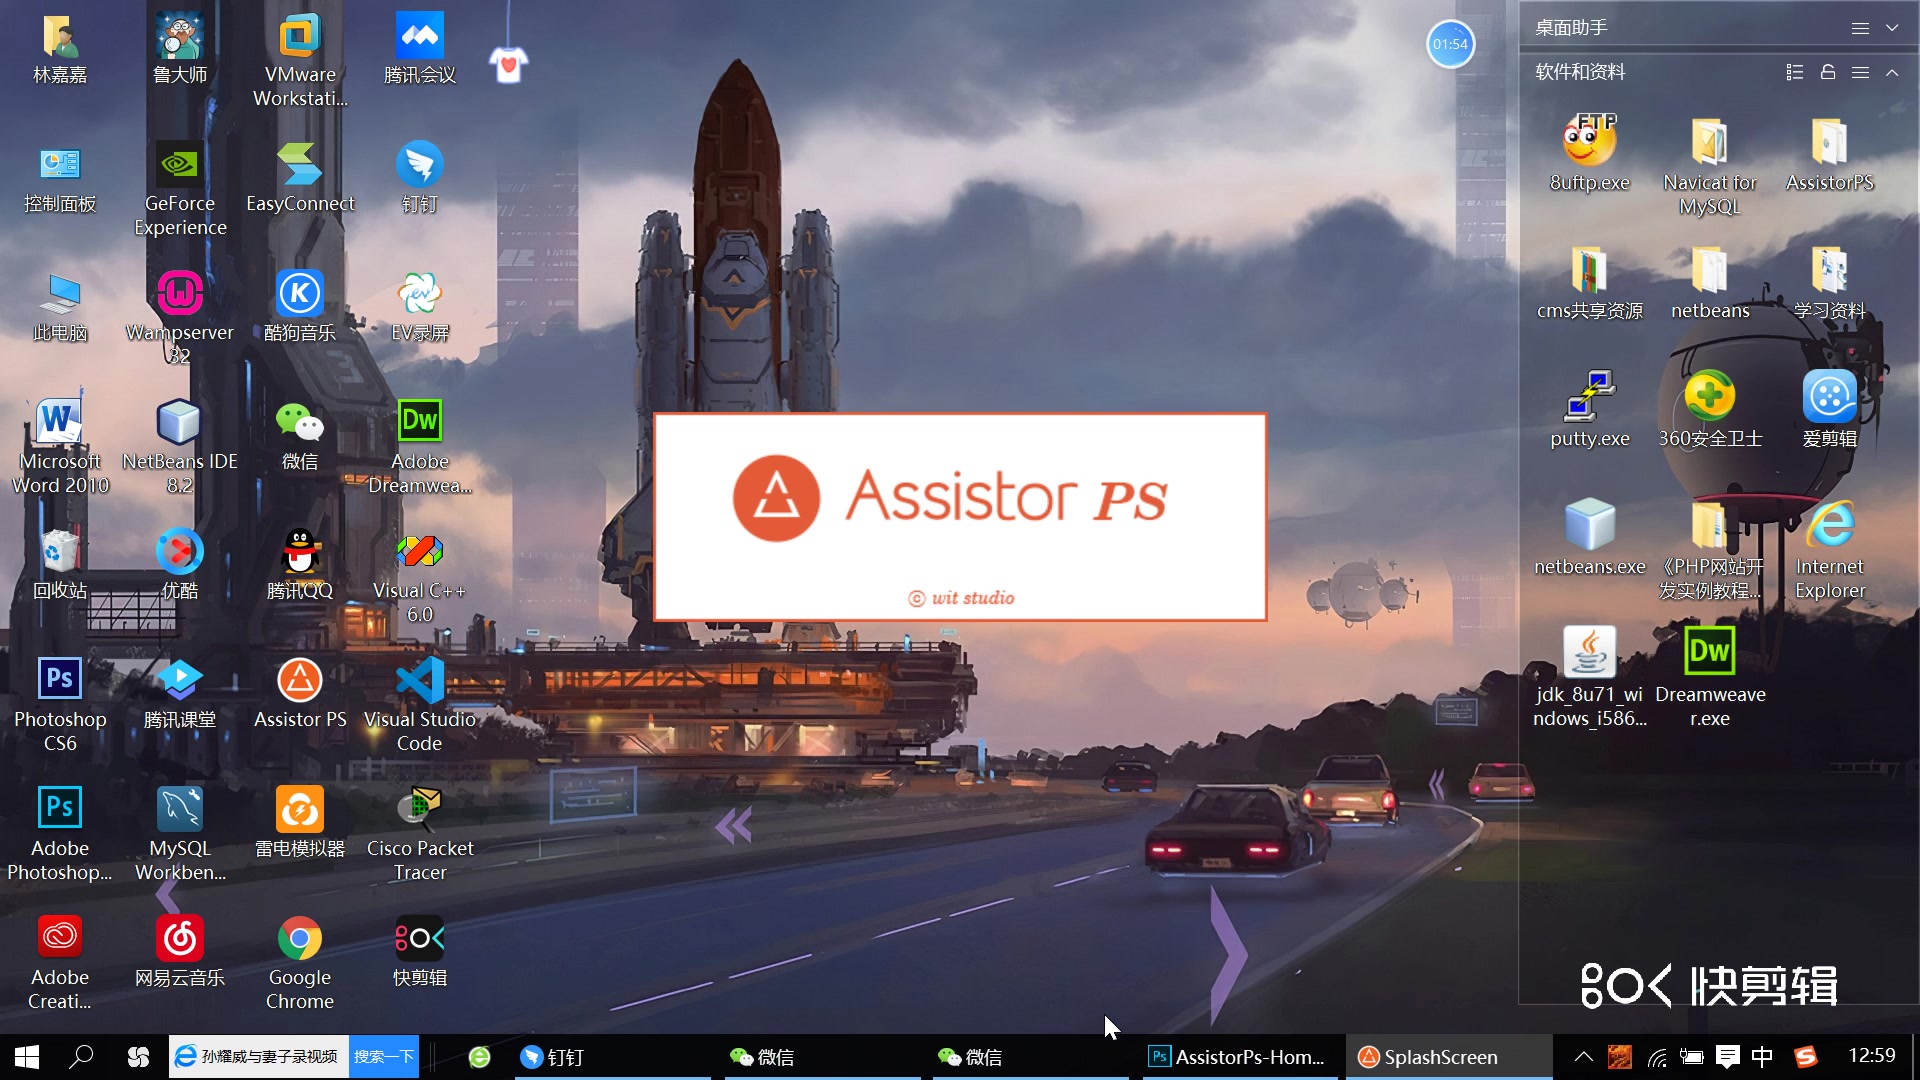Viewport: 1920px width, 1080px height.
Task: Open VMware Workstation desktop shortcut
Action: point(300,60)
